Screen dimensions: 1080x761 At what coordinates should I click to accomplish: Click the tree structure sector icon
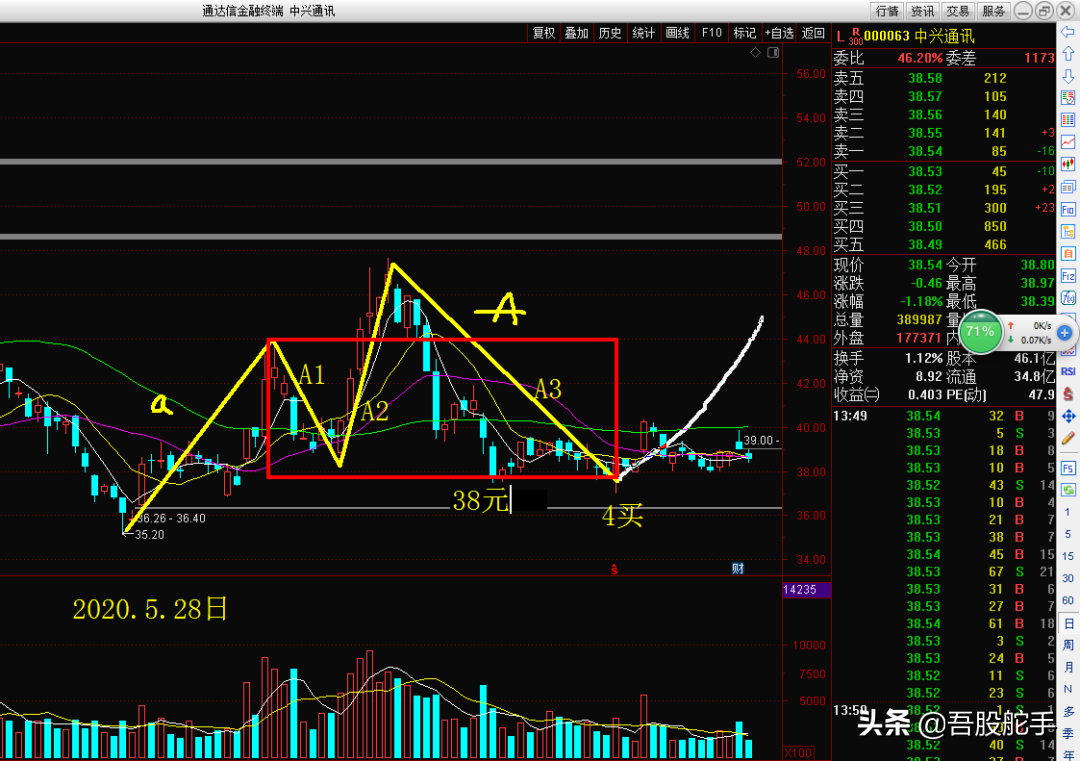coord(1068,231)
